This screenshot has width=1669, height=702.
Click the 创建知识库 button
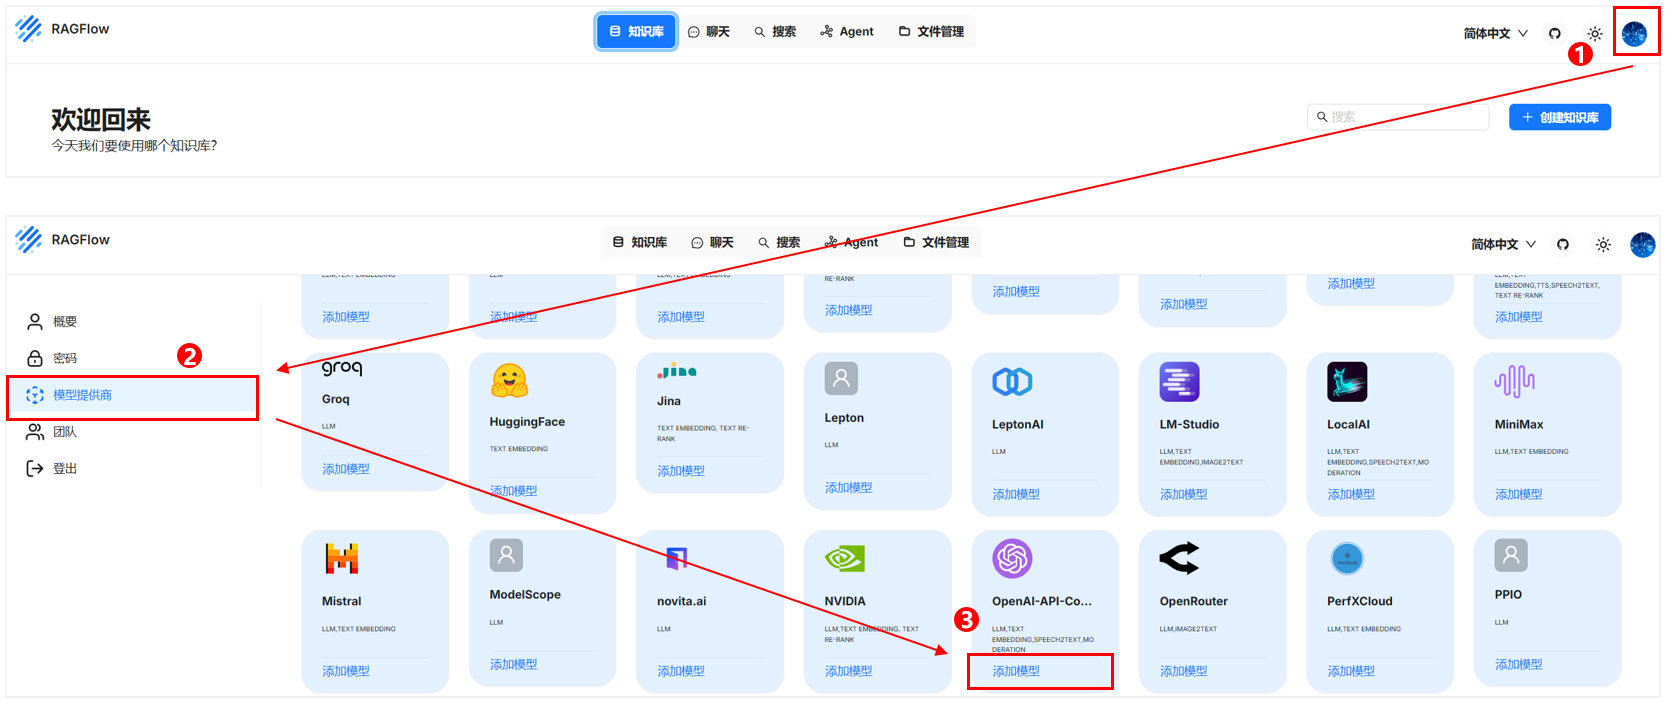(1559, 117)
